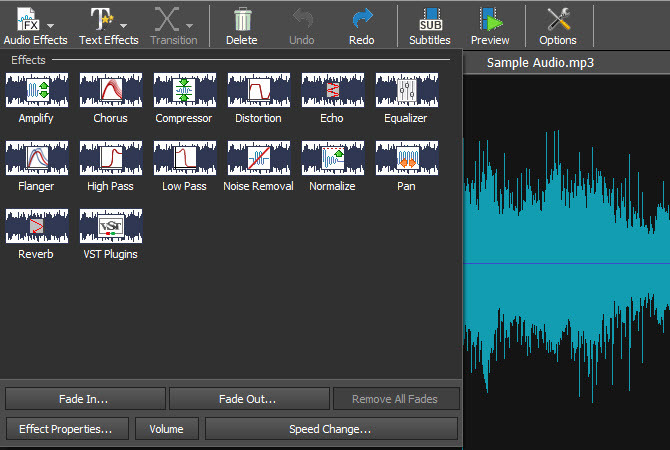Click the Fade Out... button
The width and height of the screenshot is (670, 450).
[x=249, y=399]
